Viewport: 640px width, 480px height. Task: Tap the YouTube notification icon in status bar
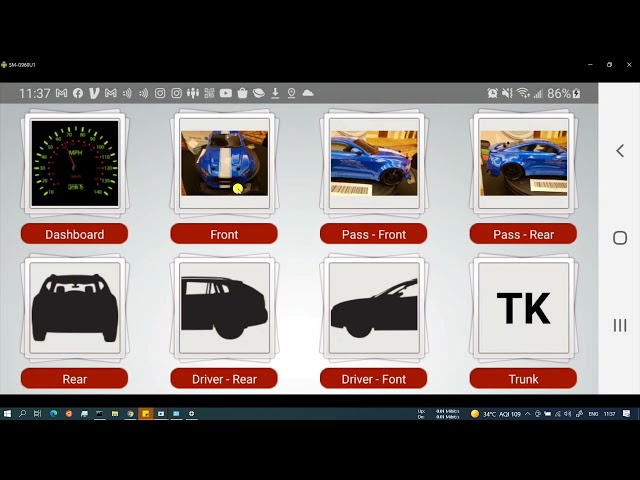[226, 93]
